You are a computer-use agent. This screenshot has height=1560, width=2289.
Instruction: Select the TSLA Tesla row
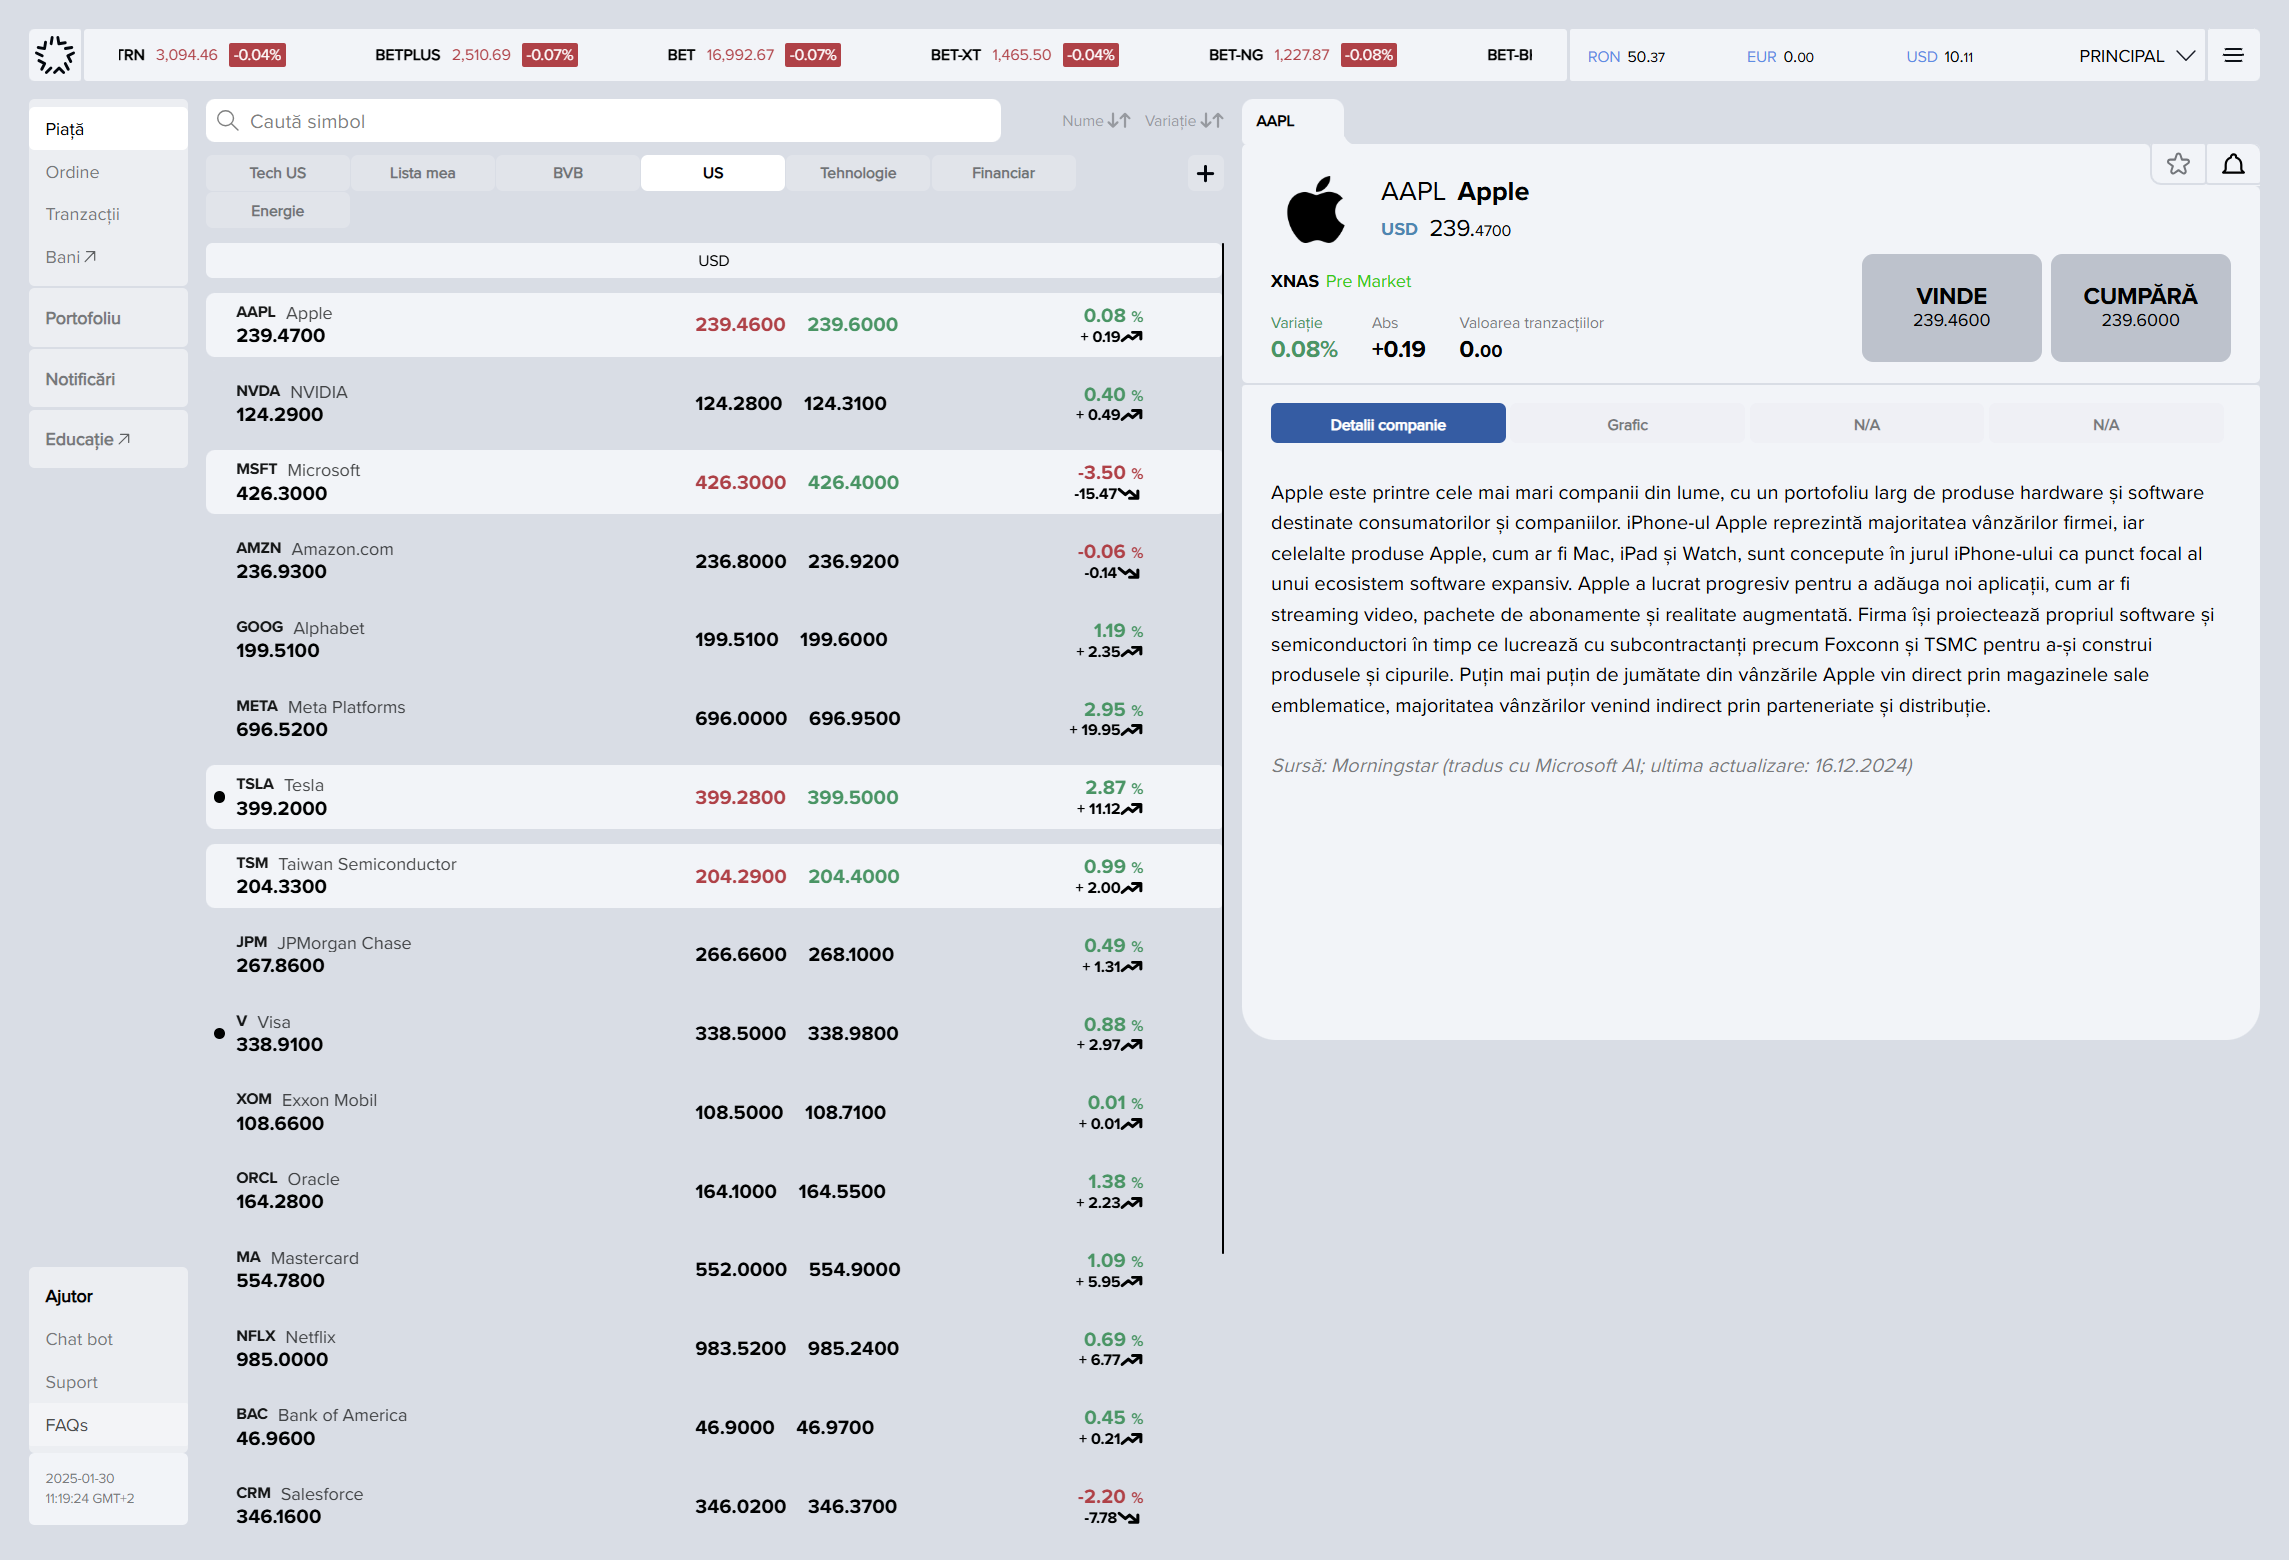(713, 797)
